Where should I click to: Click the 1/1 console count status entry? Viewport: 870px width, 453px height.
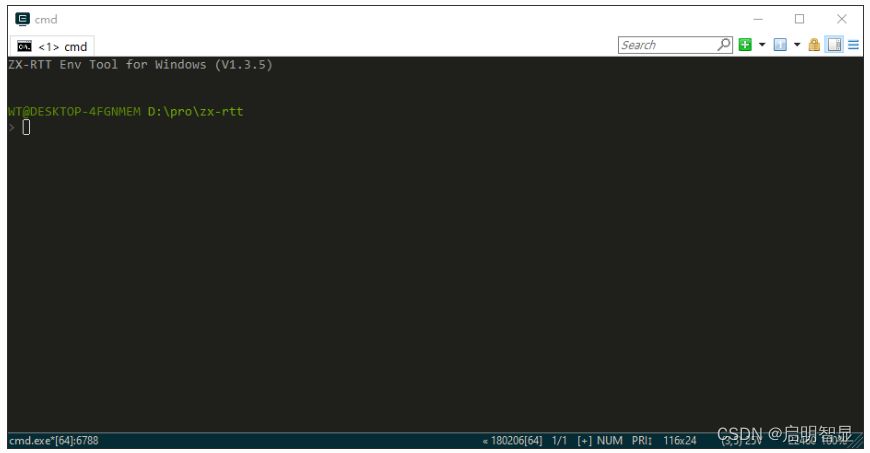[559, 441]
